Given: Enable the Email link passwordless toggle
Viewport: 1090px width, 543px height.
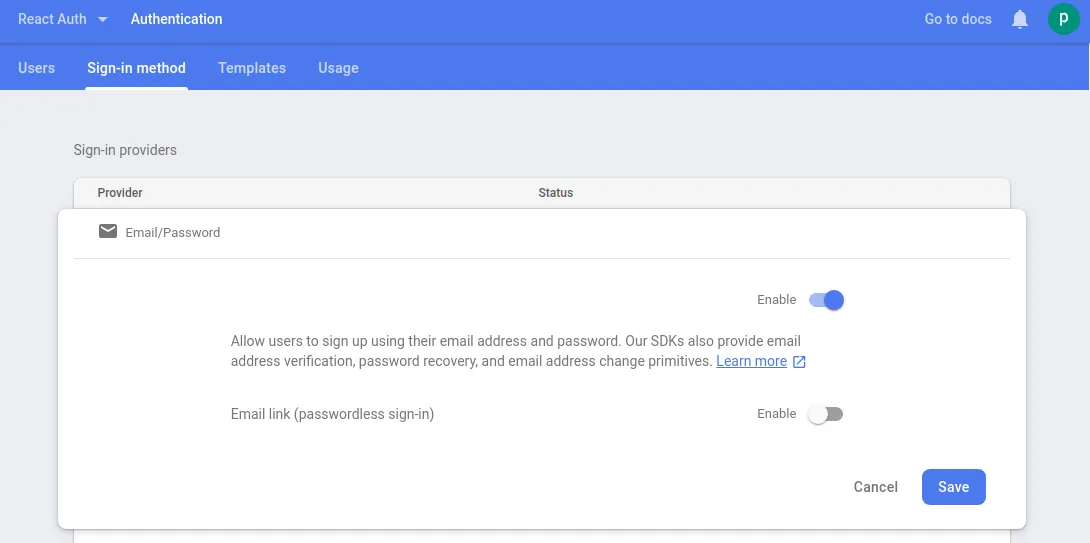Looking at the screenshot, I should (826, 414).
